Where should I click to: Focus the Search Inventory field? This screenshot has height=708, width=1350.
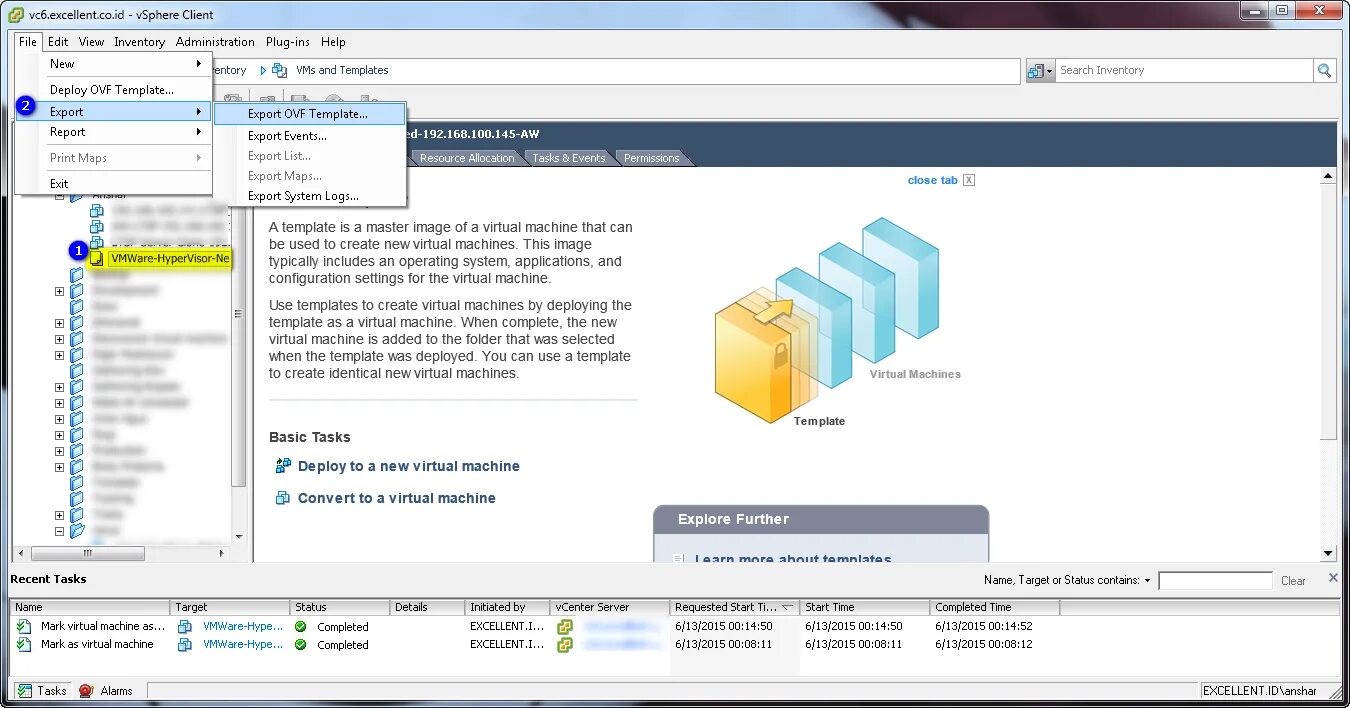click(1185, 71)
